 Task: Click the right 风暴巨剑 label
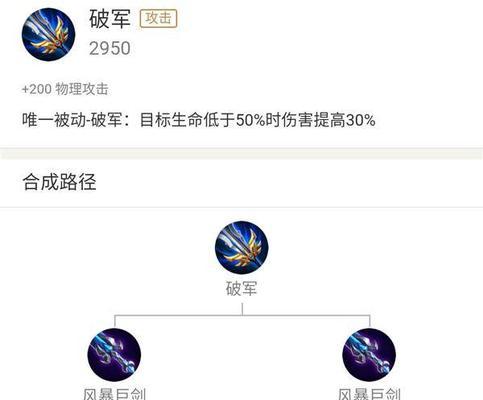coord(369,394)
